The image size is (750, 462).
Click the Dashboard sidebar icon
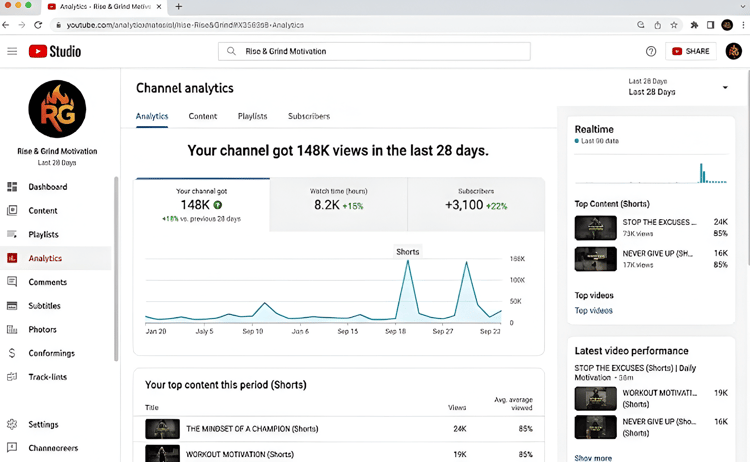12,187
